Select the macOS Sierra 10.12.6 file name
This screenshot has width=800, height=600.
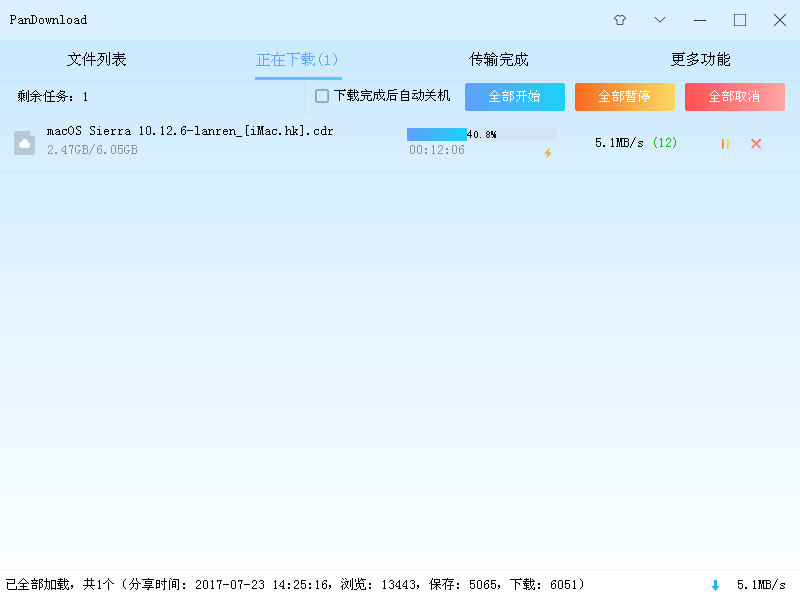(190, 131)
